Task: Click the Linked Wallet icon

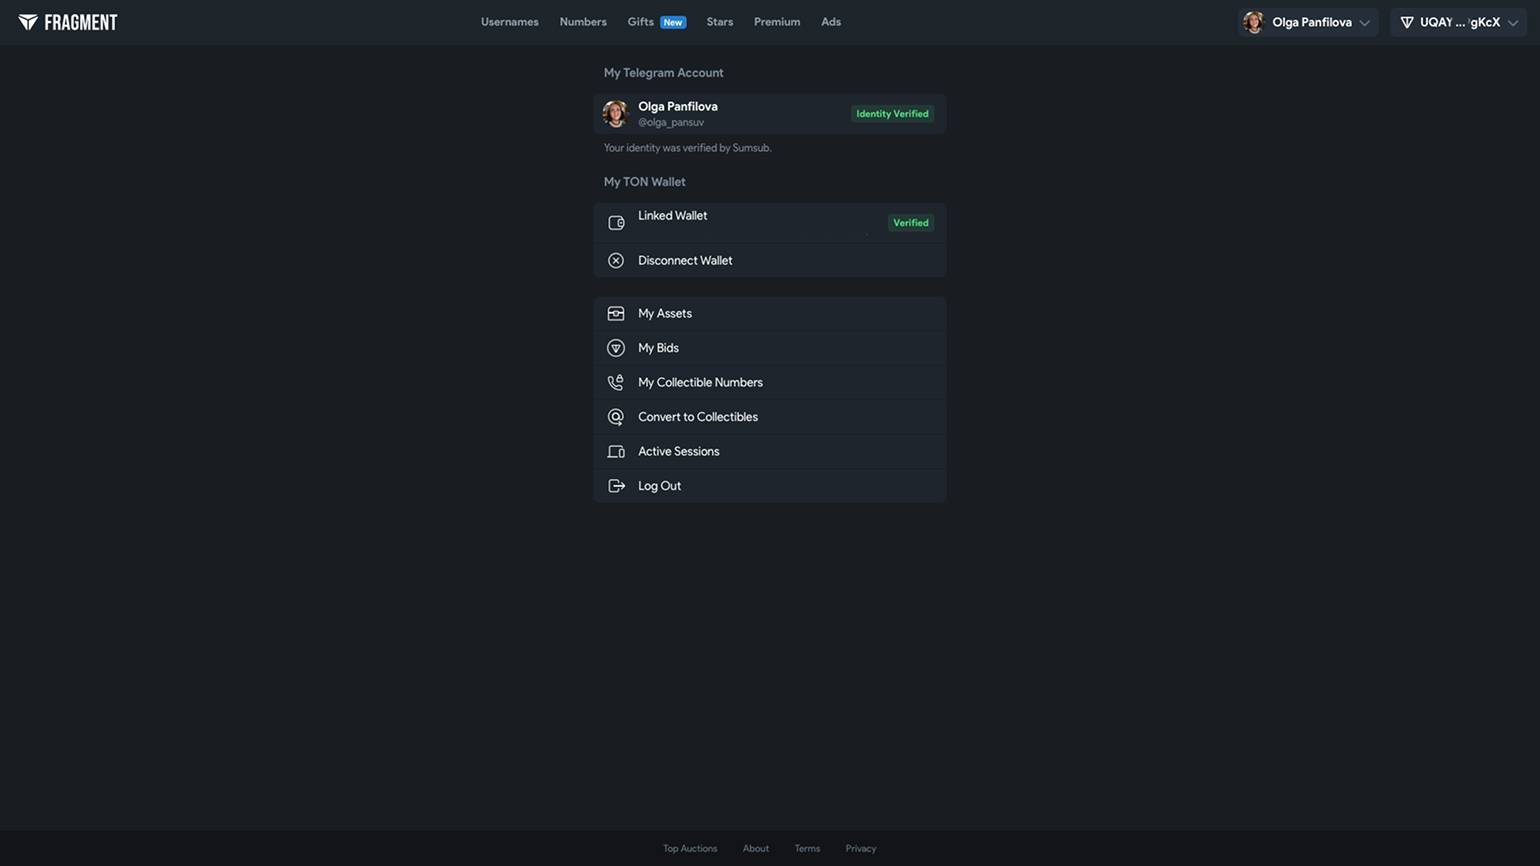Action: [616, 223]
